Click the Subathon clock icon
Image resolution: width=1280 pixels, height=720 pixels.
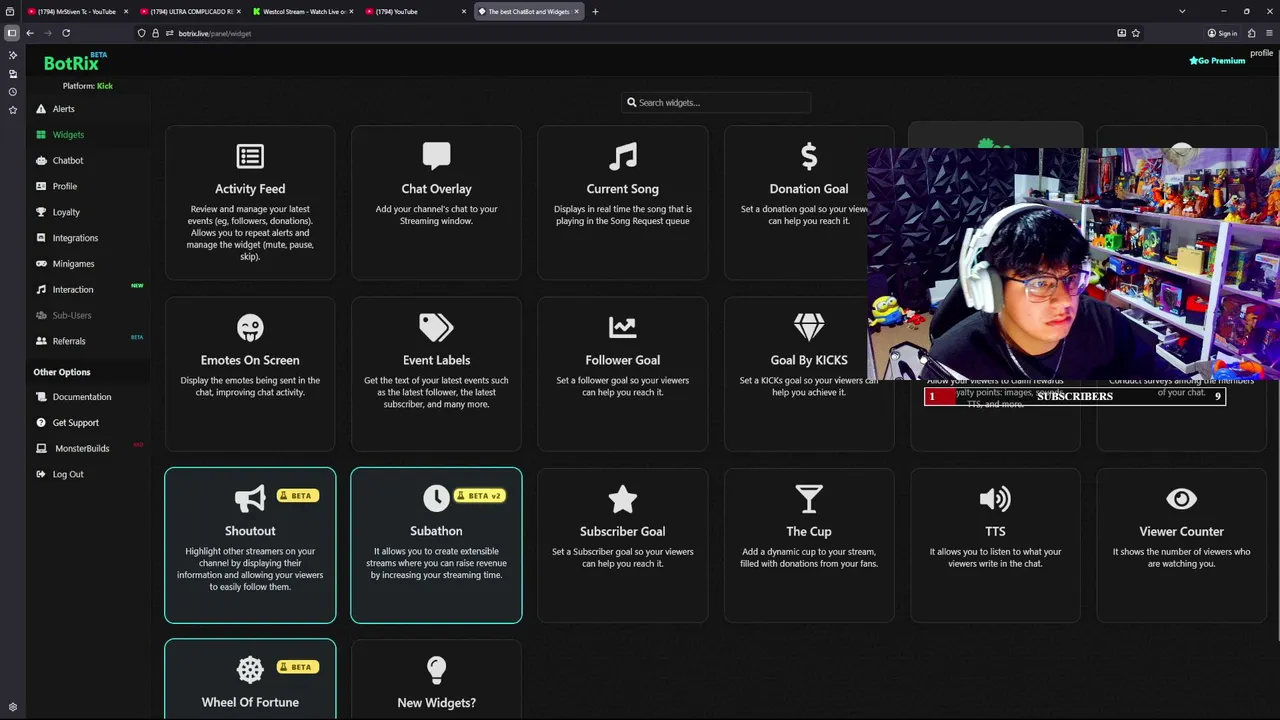[x=436, y=498]
